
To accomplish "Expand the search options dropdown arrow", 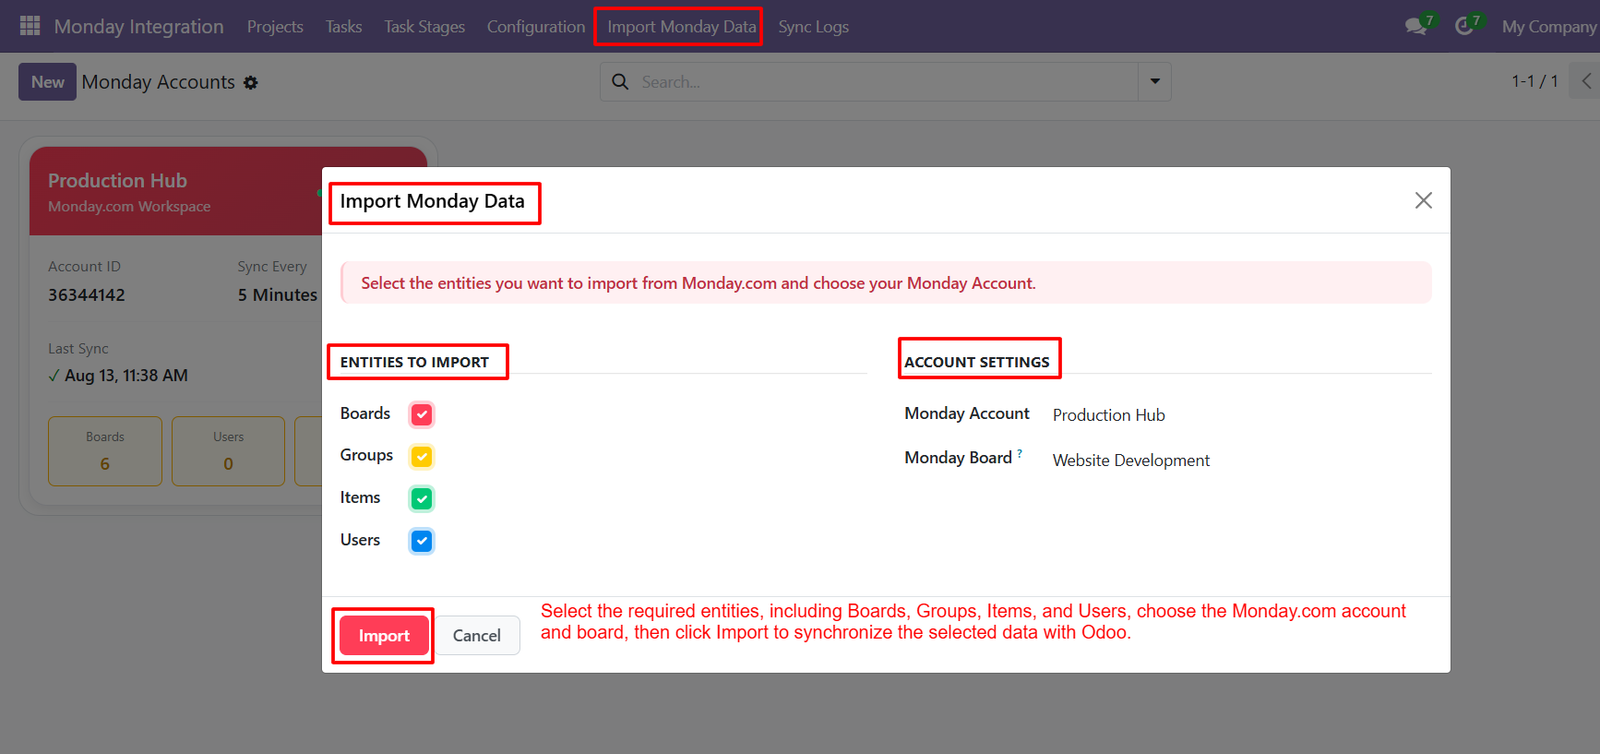I will (1155, 82).
